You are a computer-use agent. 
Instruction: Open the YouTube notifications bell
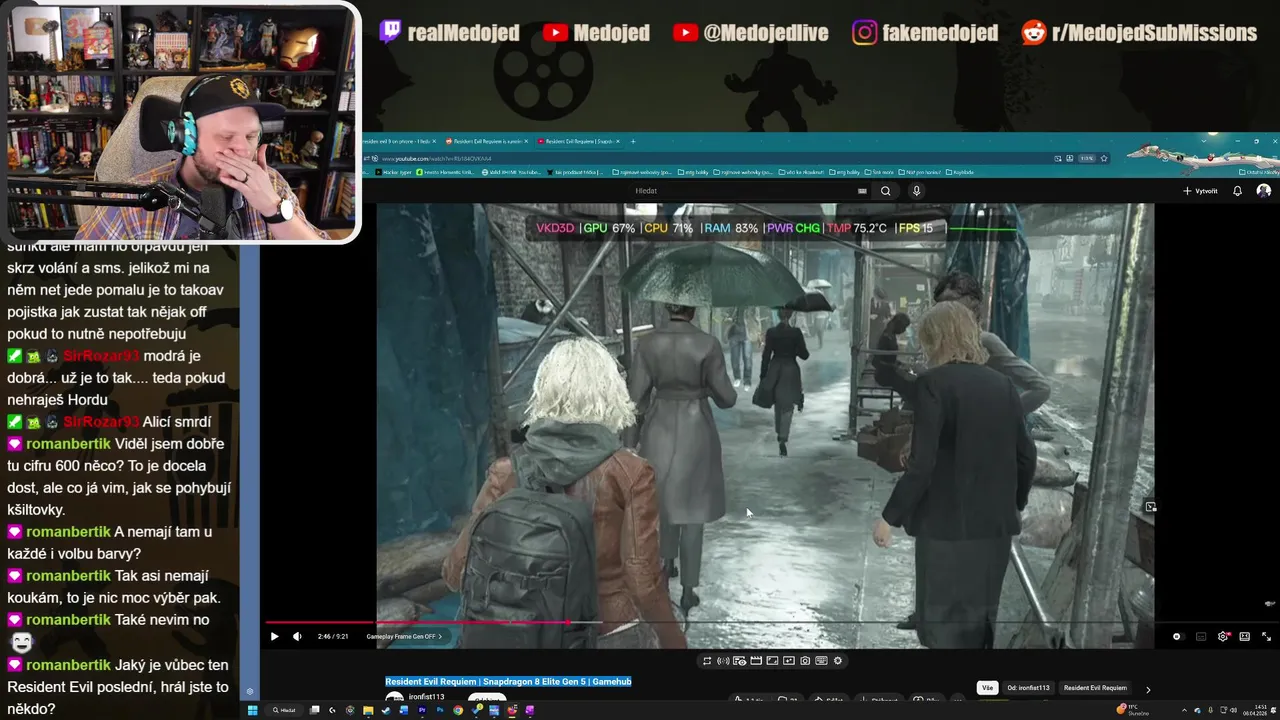coord(1237,191)
